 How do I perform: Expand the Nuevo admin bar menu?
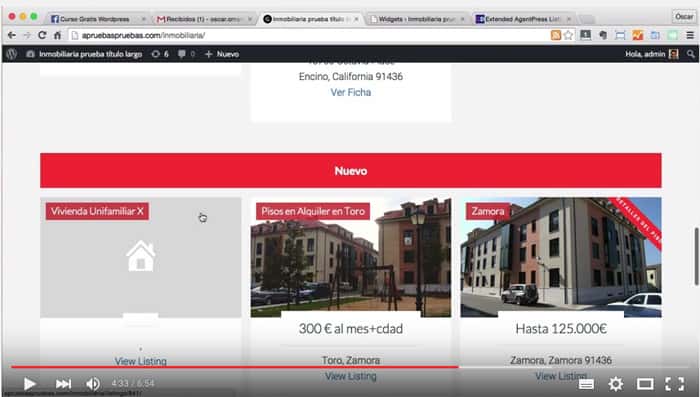[x=222, y=54]
